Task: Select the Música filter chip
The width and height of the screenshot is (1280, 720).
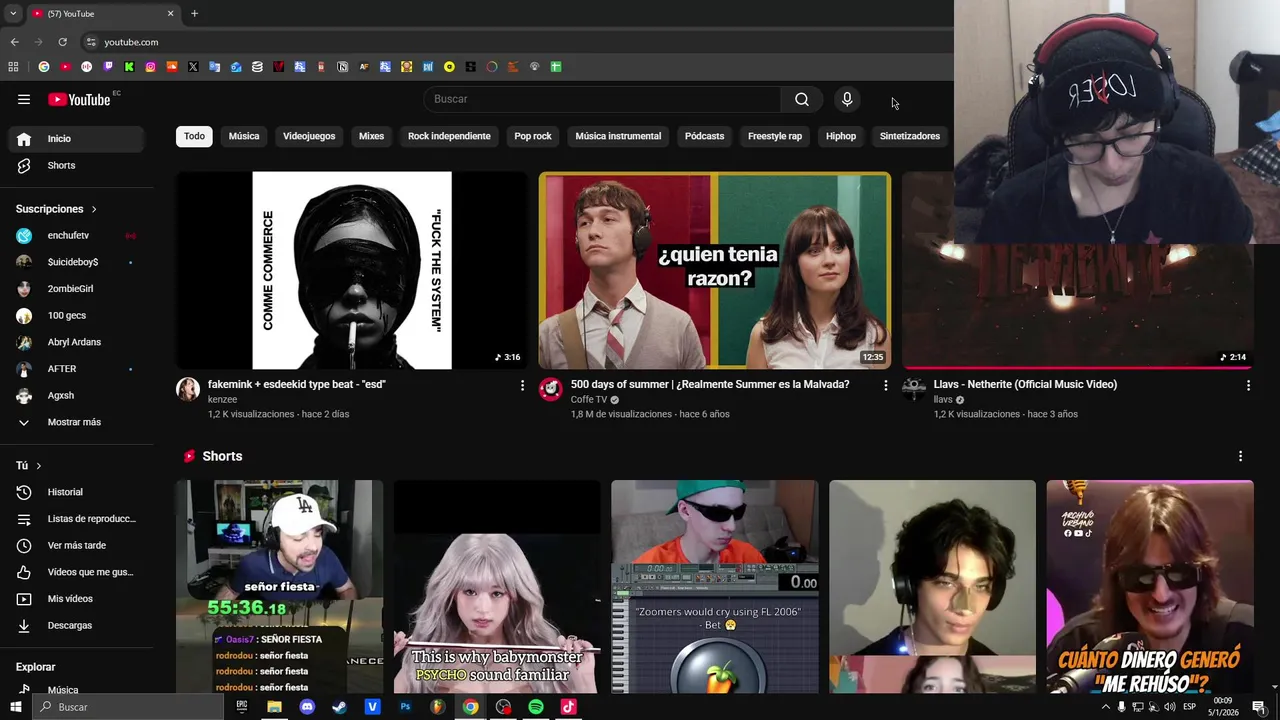Action: (x=244, y=136)
